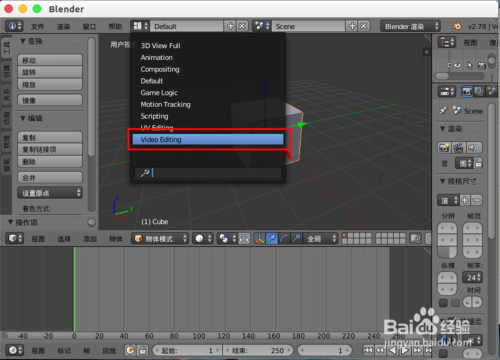This screenshot has width=500, height=360.
Task: Open the 全局 (Global) orientation dropdown
Action: click(x=320, y=238)
